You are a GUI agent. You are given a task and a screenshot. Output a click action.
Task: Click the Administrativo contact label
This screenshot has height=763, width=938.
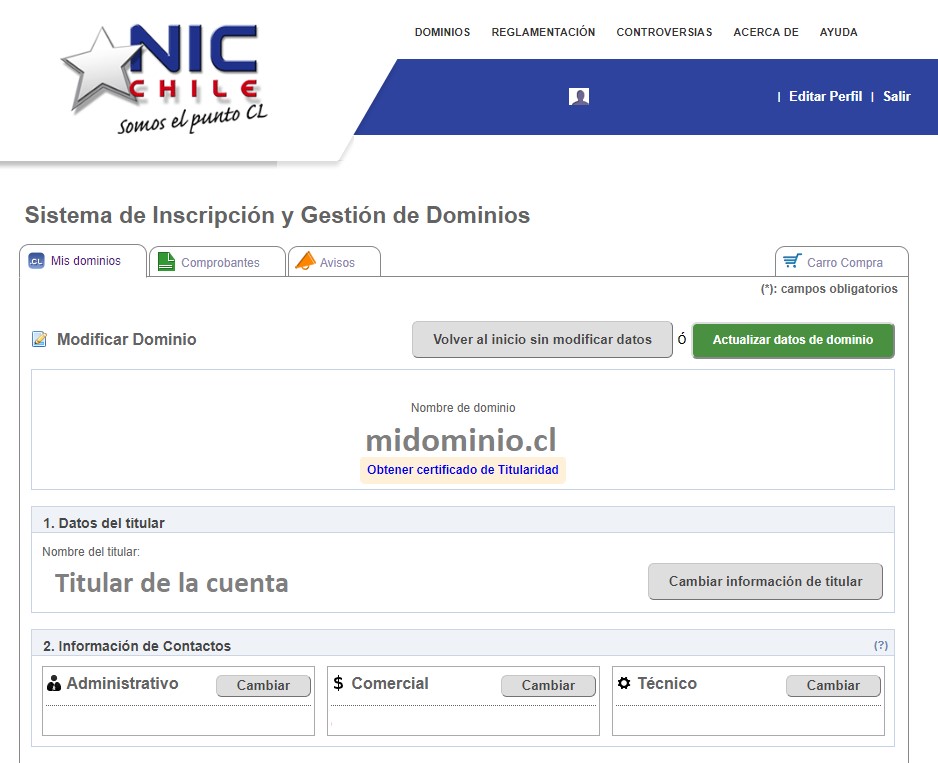122,683
